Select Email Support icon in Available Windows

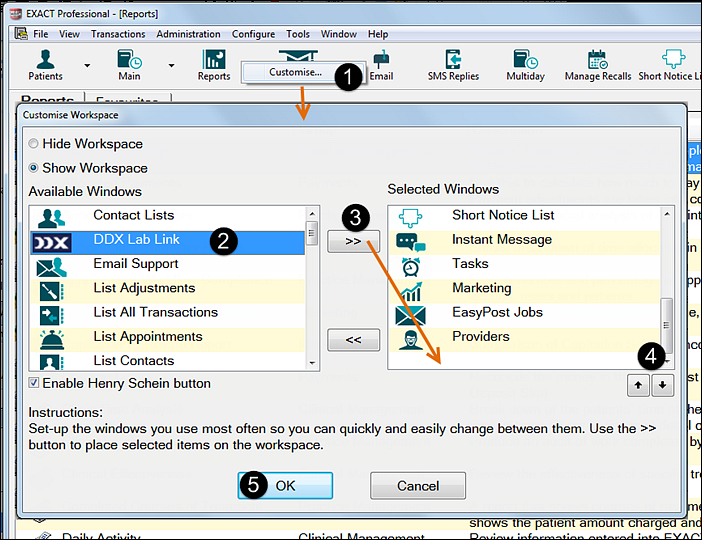click(x=51, y=267)
